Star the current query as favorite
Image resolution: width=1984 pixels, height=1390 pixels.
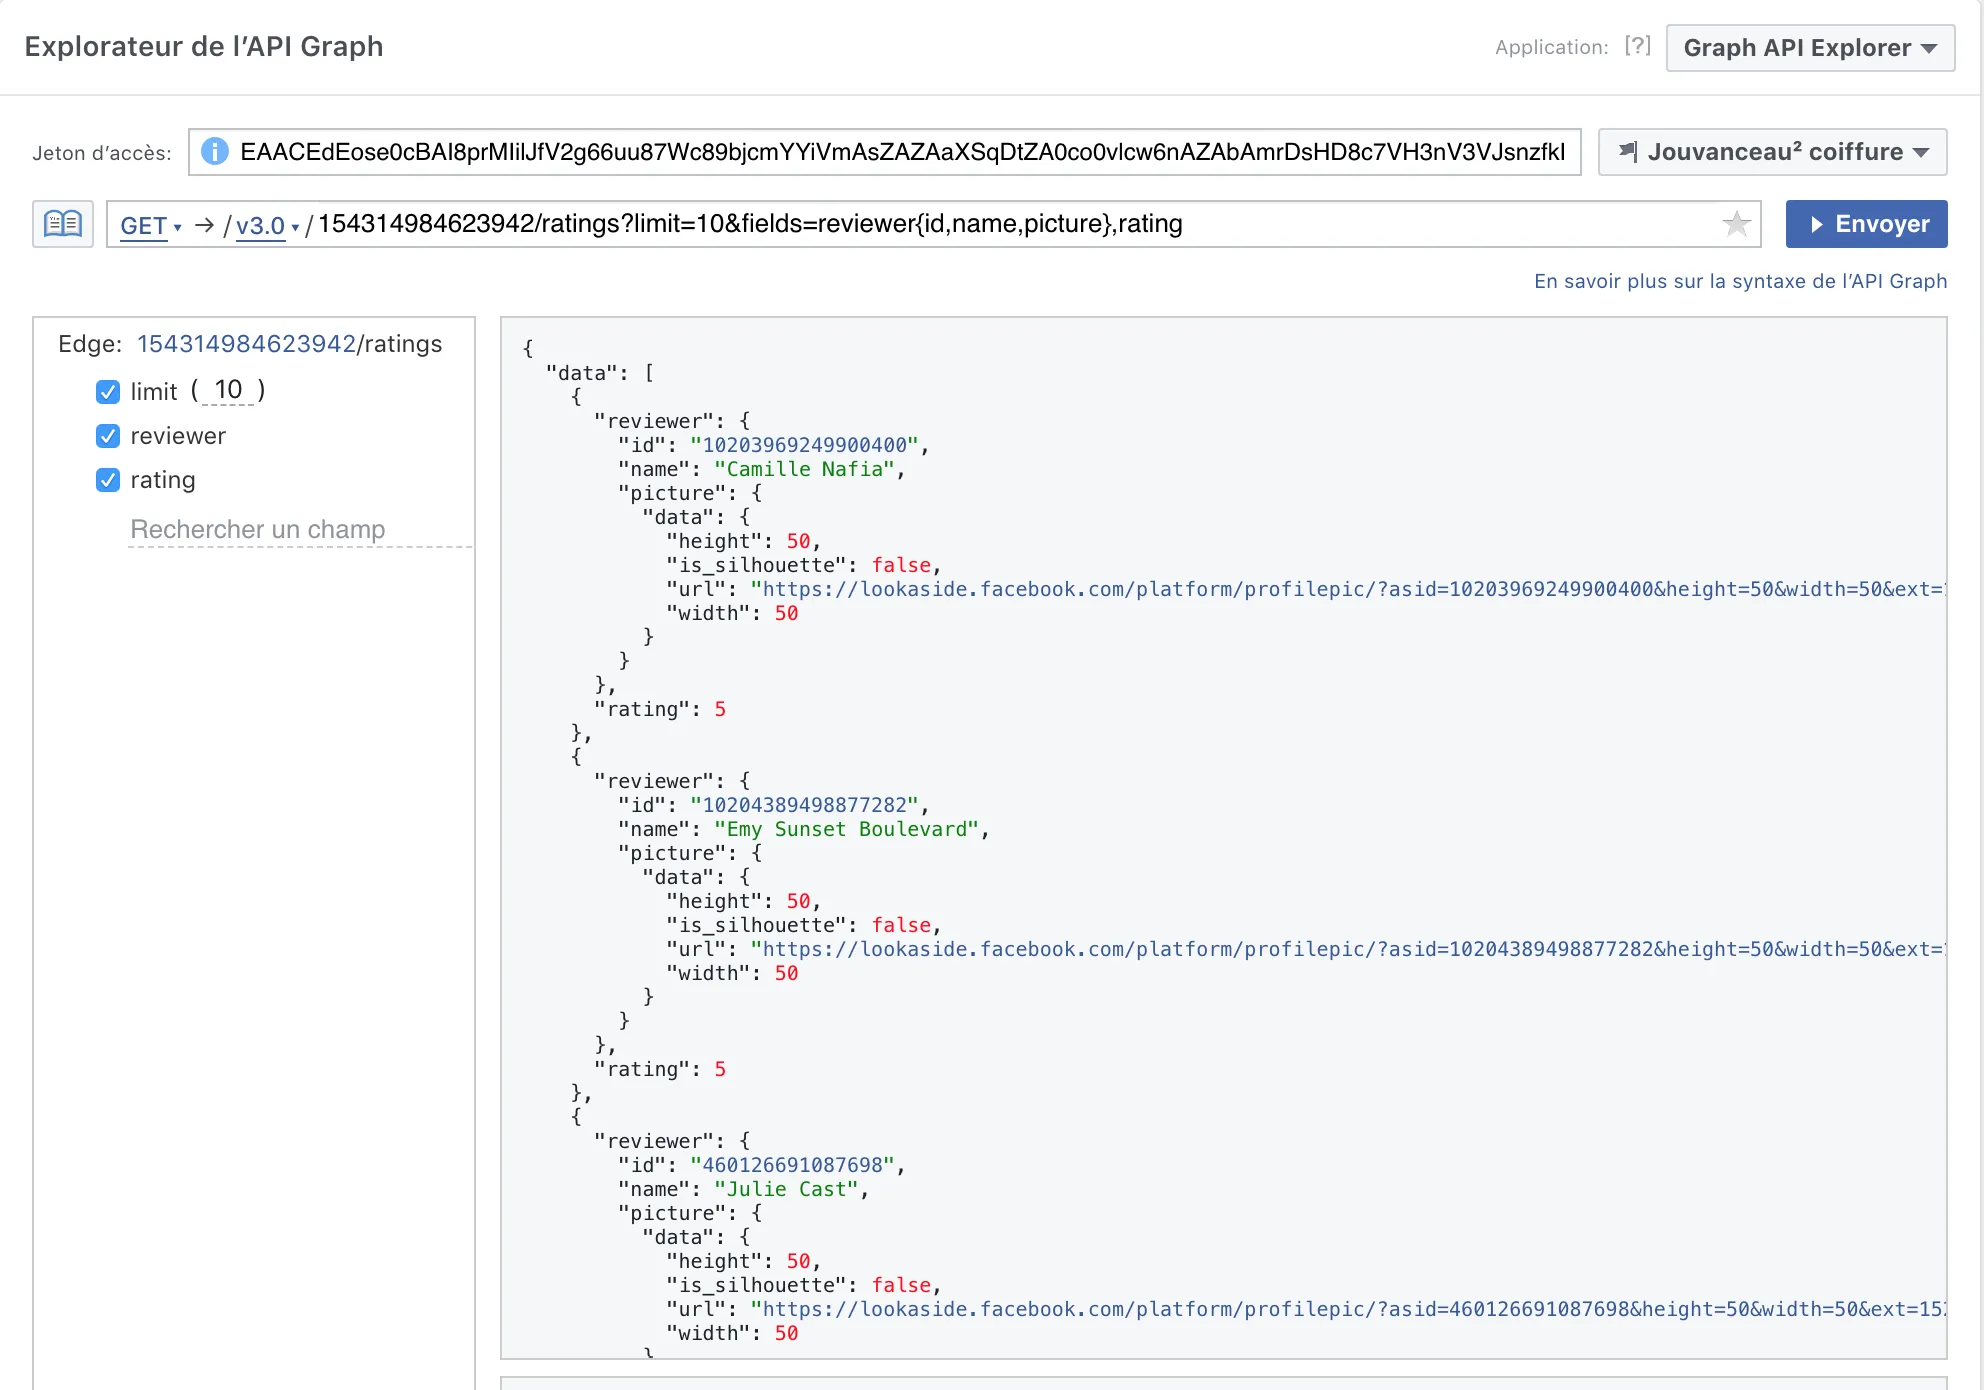click(x=1736, y=224)
